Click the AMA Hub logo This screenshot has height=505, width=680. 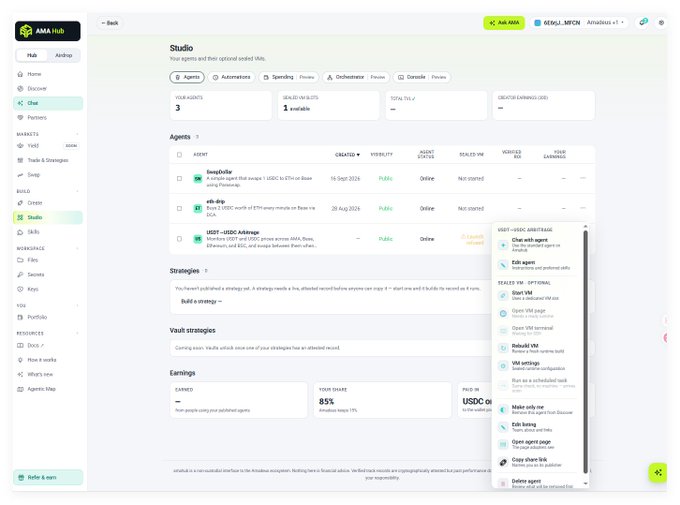47,31
